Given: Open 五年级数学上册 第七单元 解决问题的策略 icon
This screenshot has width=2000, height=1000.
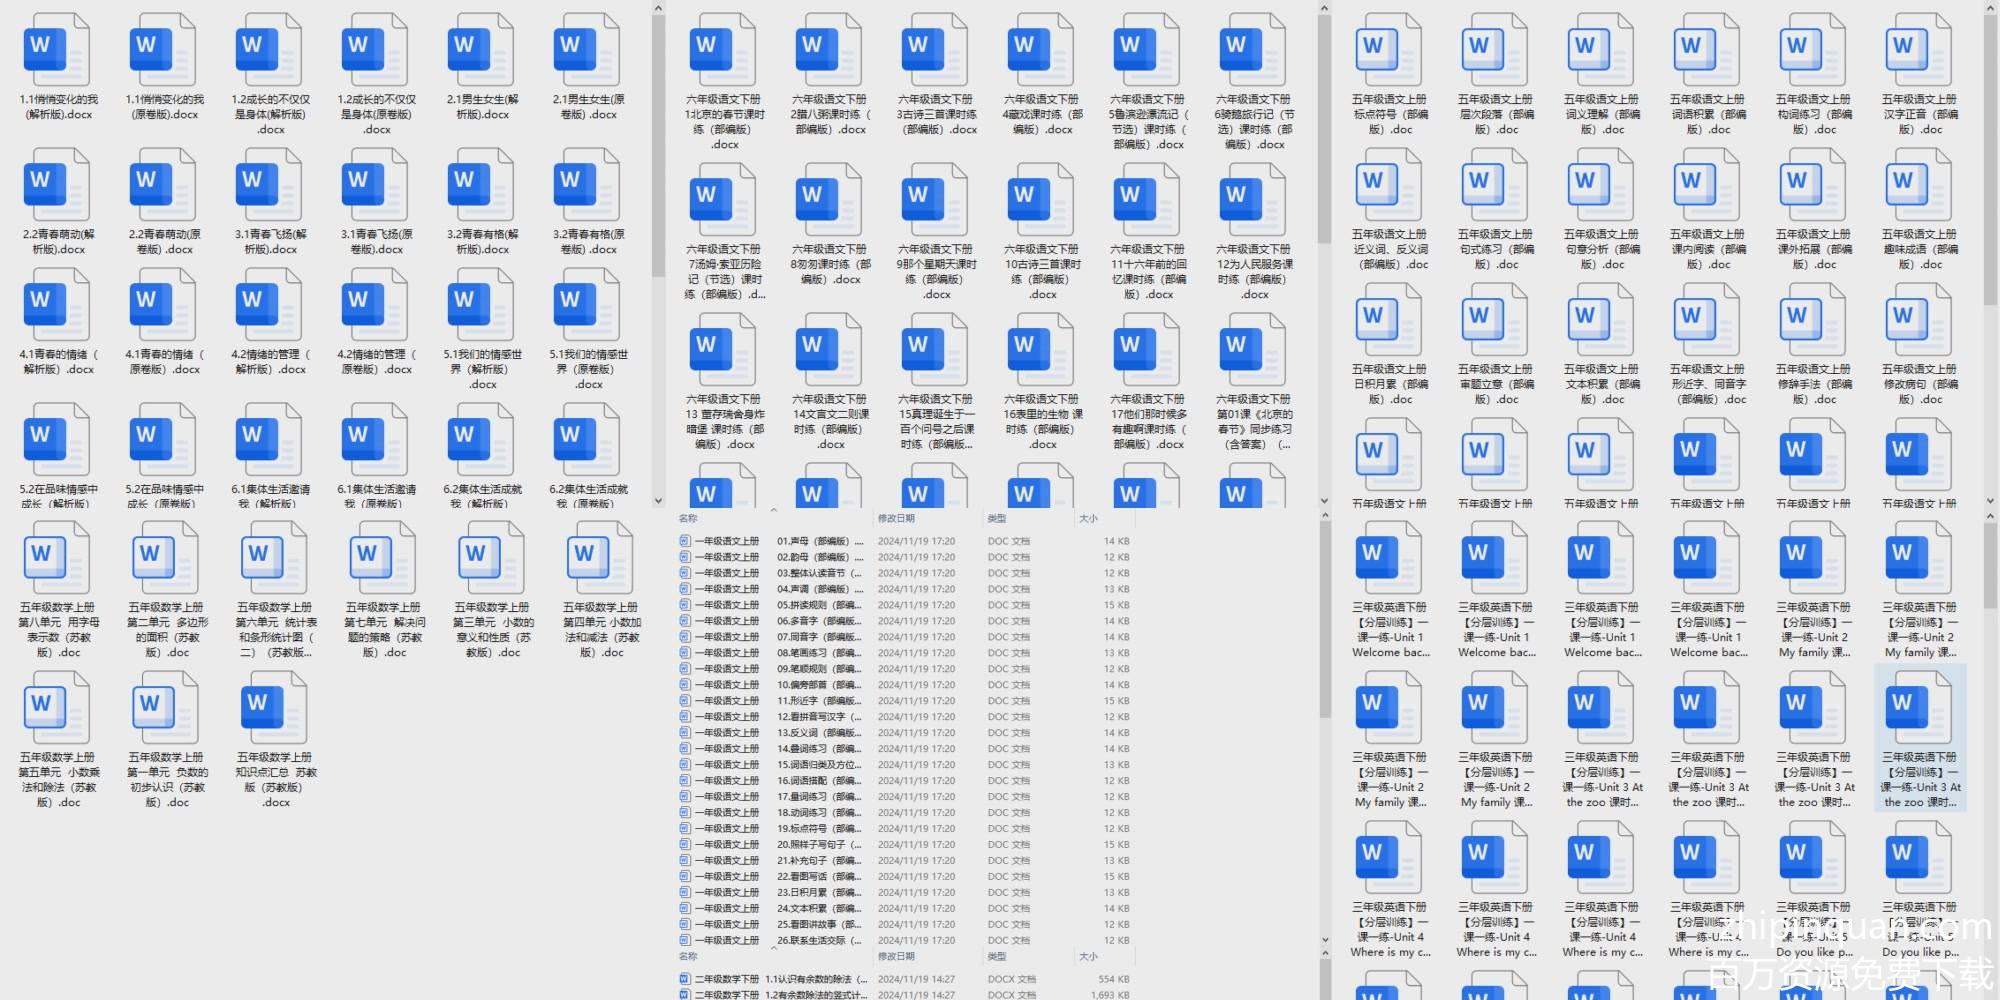Looking at the screenshot, I should point(384,558).
